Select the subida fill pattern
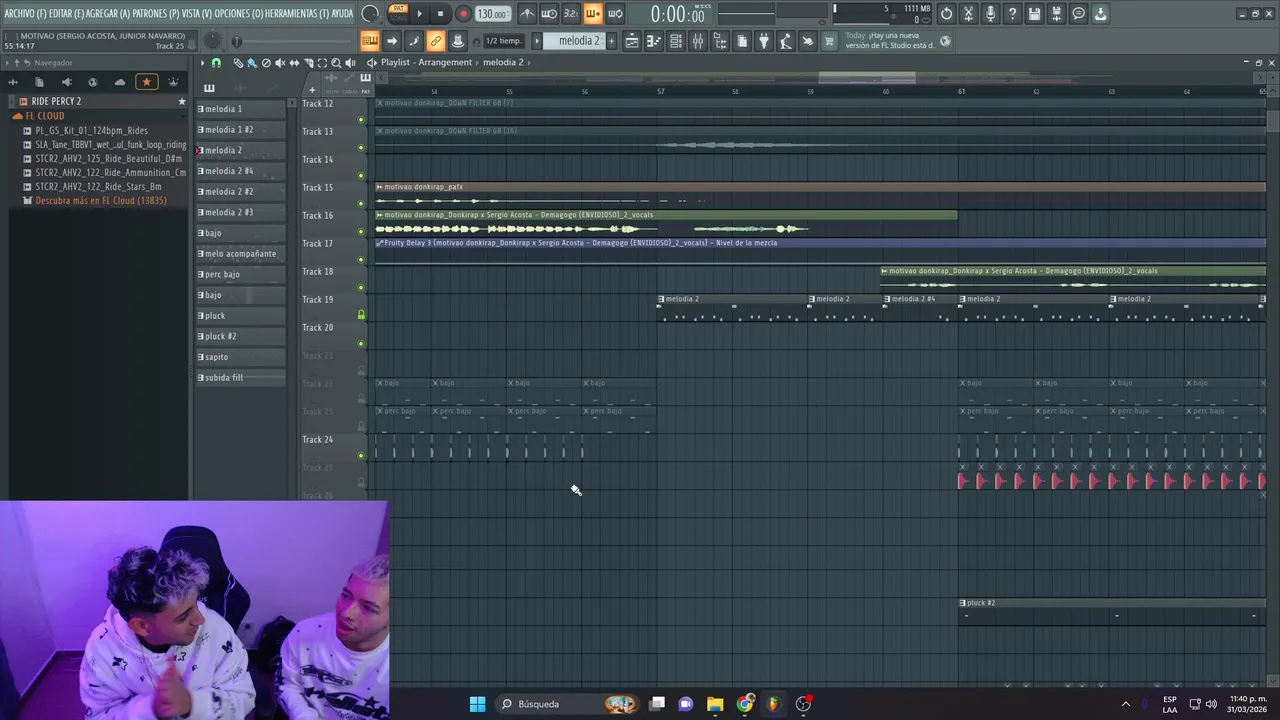The height and width of the screenshot is (720, 1280). (x=241, y=377)
